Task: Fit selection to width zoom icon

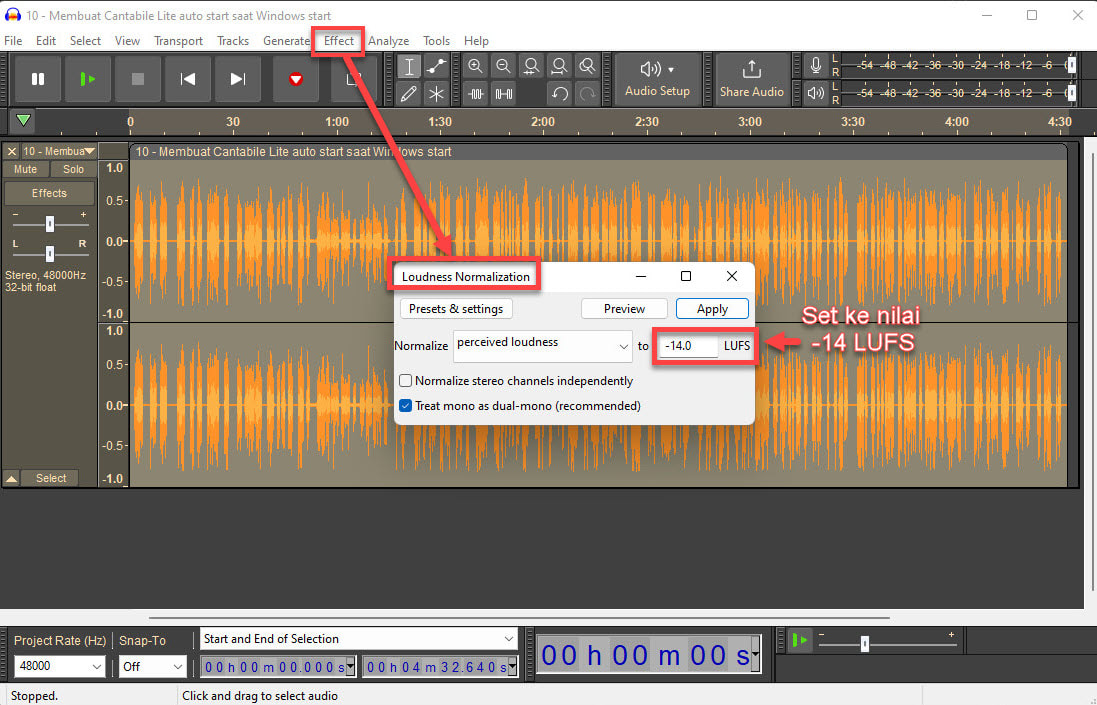Action: pyautogui.click(x=531, y=66)
